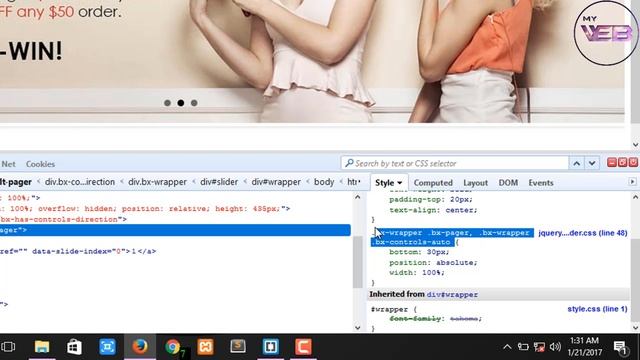Switch to the Net panel
640x360 pixels.
pos(8,164)
